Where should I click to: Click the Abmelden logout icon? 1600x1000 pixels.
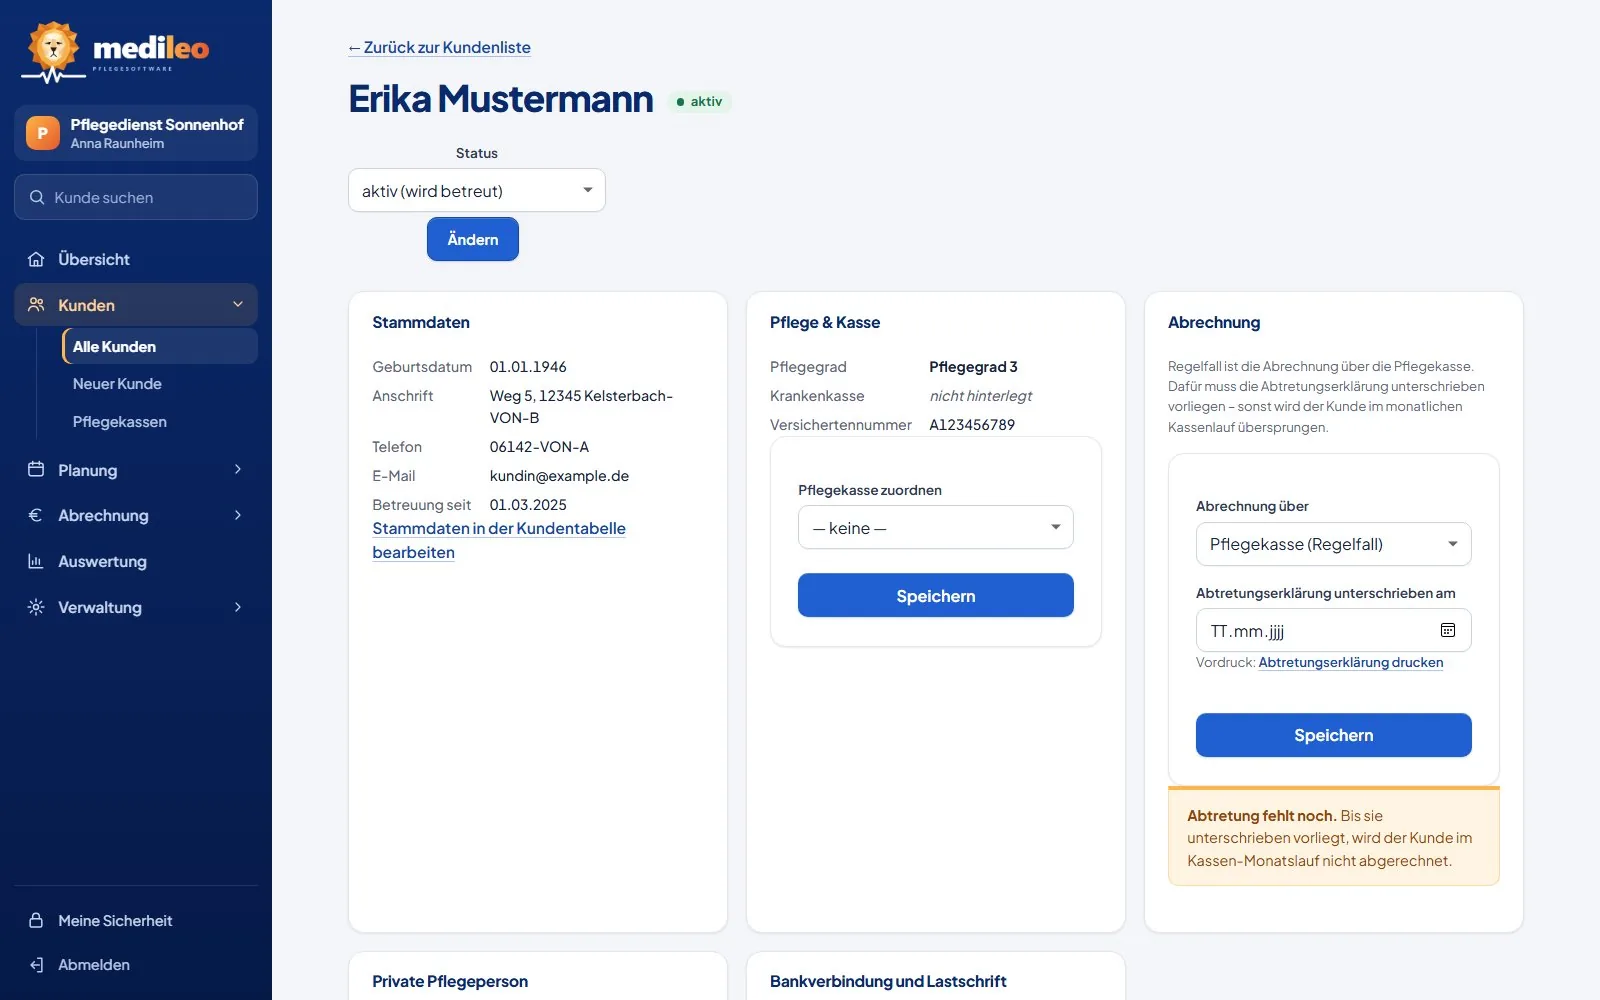[36, 964]
